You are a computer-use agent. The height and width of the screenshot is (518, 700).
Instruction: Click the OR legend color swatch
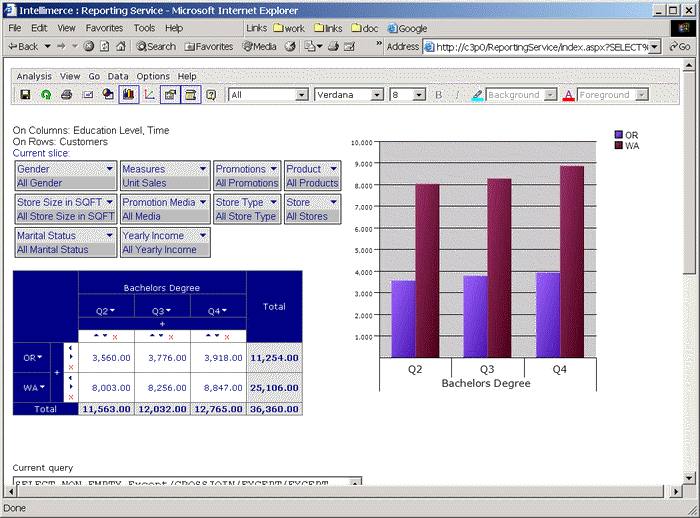[618, 134]
